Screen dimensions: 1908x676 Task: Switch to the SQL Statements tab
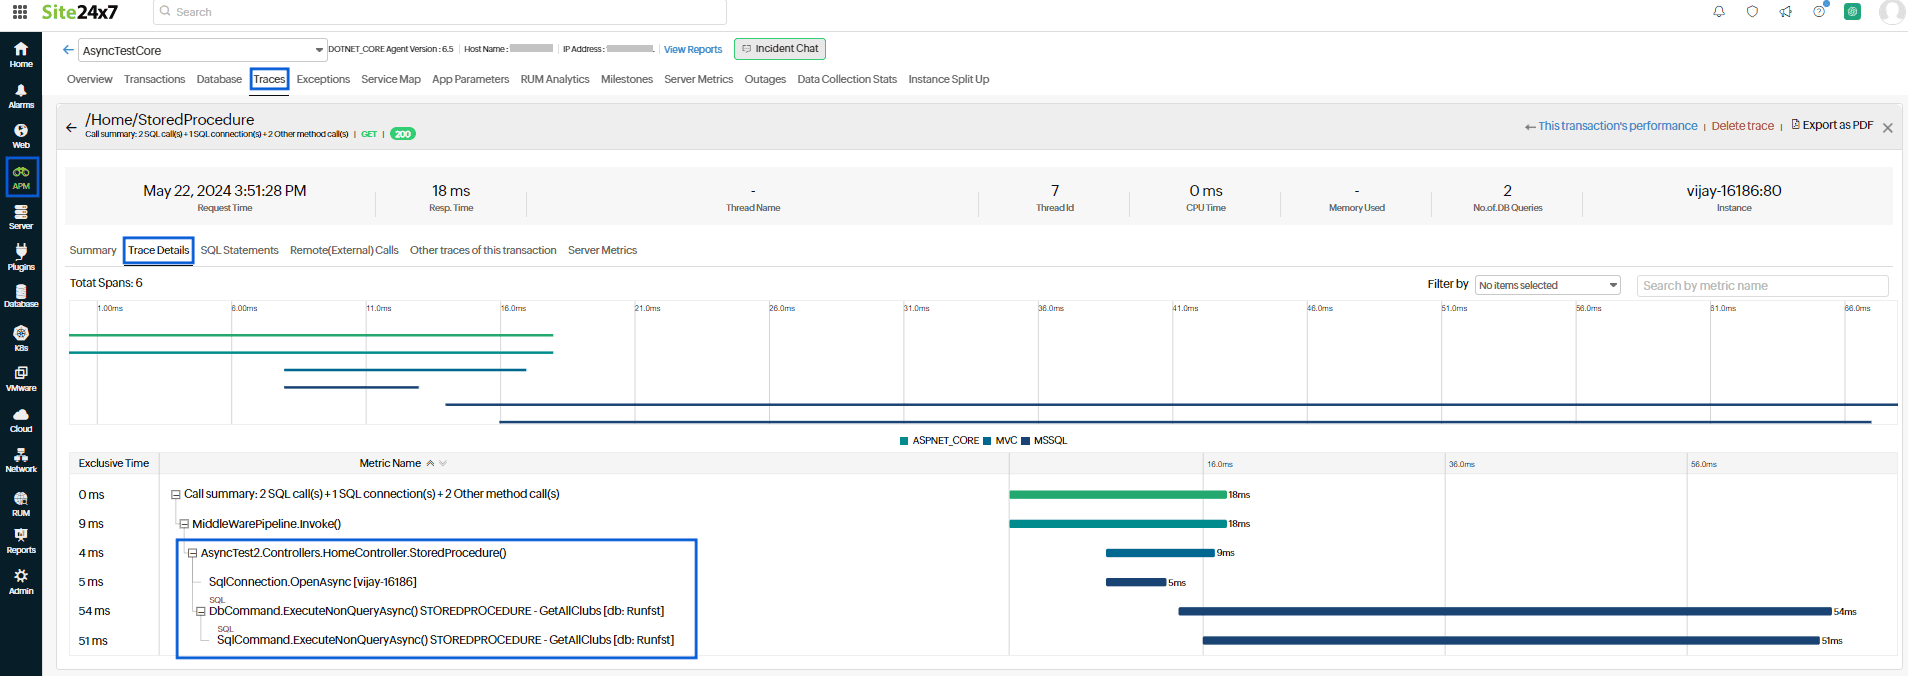tap(239, 251)
